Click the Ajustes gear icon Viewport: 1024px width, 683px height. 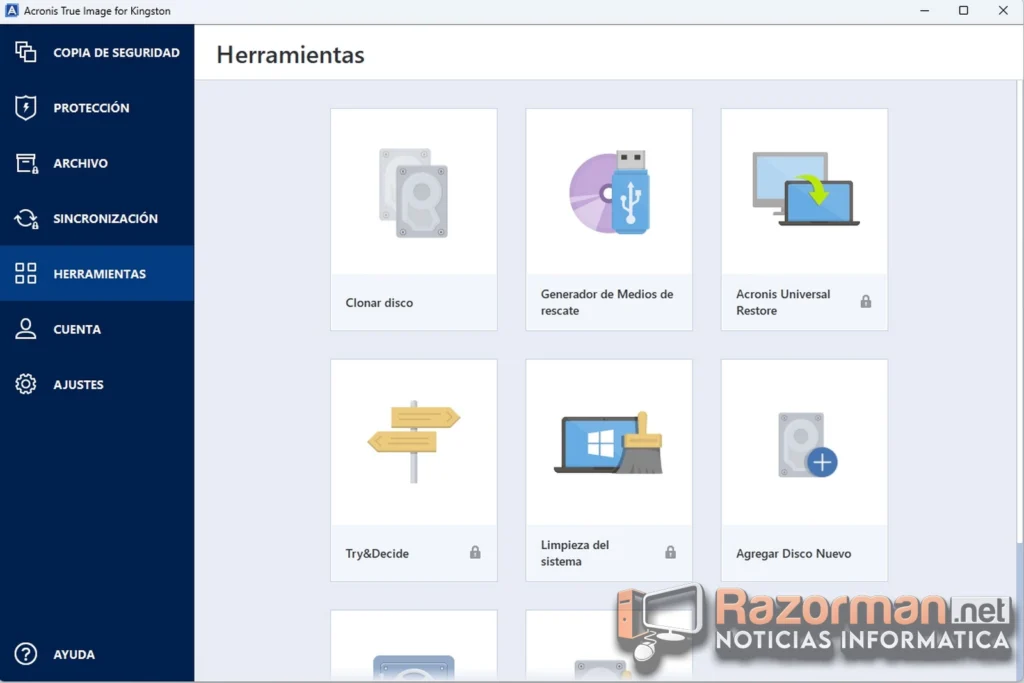click(x=25, y=384)
